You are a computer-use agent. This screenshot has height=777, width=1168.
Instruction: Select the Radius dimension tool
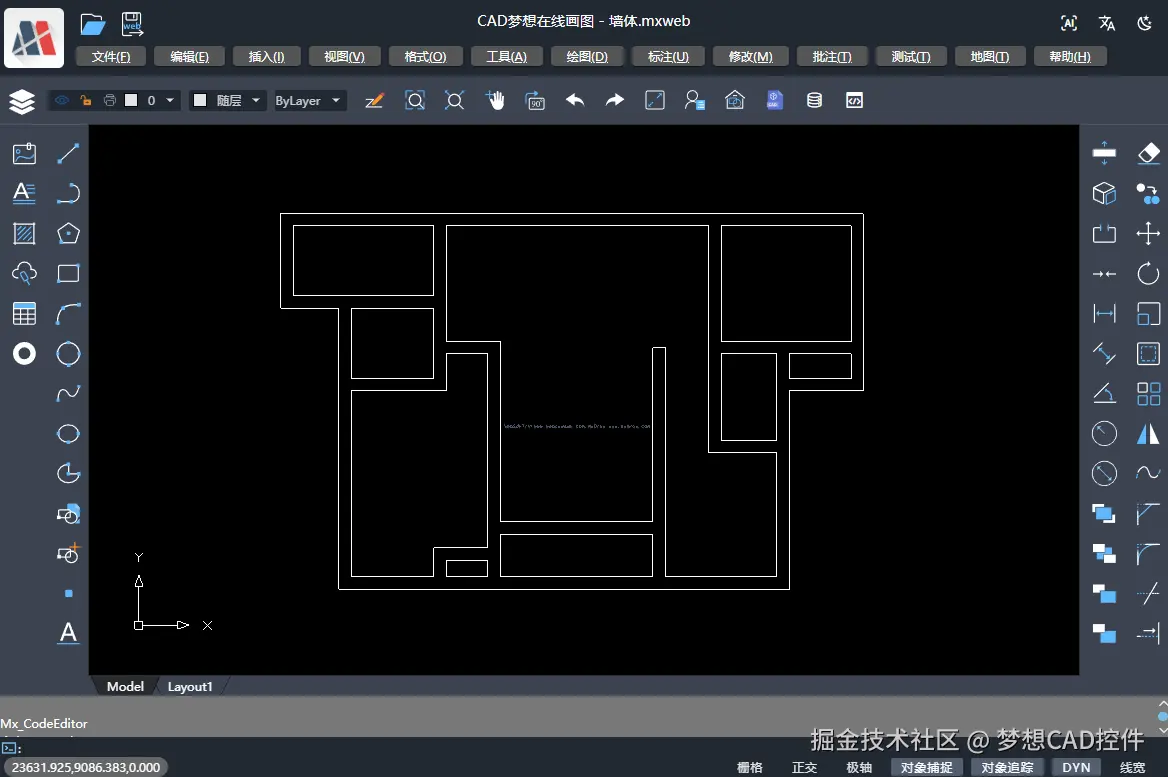(x=1104, y=434)
